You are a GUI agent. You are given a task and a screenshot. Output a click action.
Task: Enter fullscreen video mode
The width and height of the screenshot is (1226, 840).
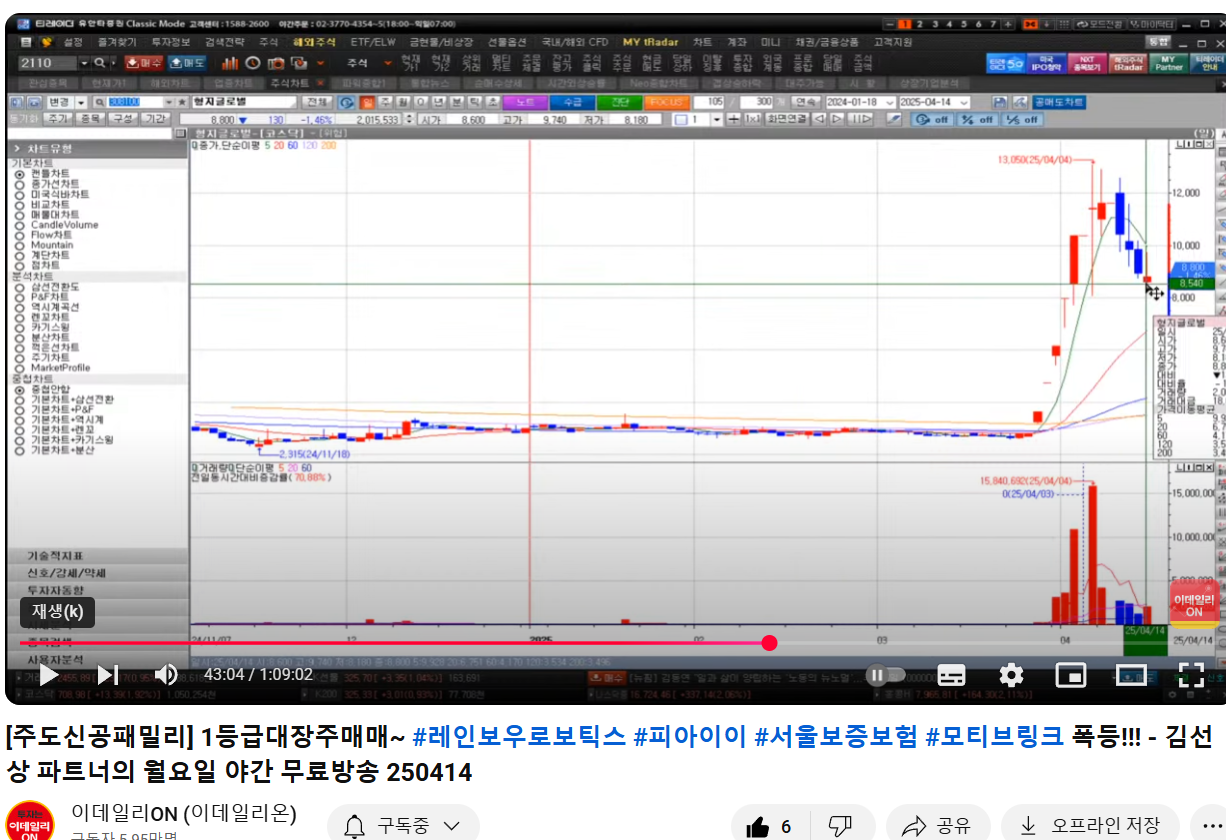[1190, 675]
